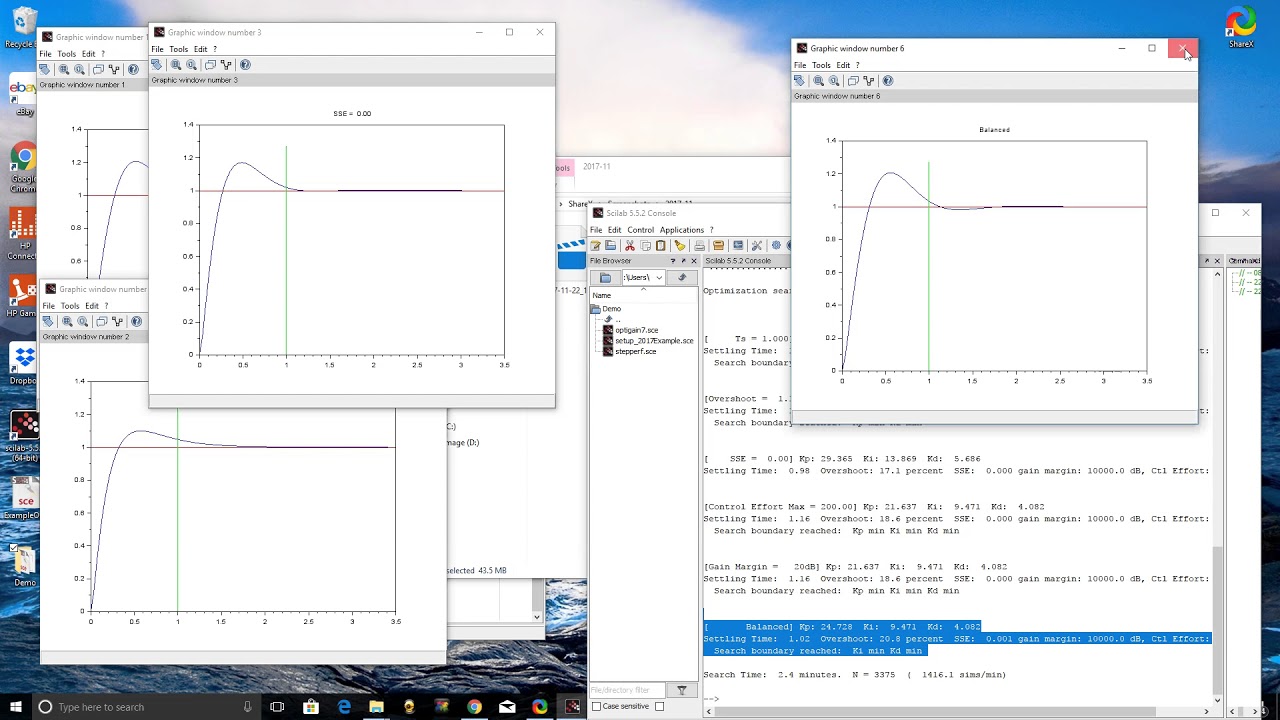
Task: Click the console horizontal scrollbar
Action: point(959,711)
